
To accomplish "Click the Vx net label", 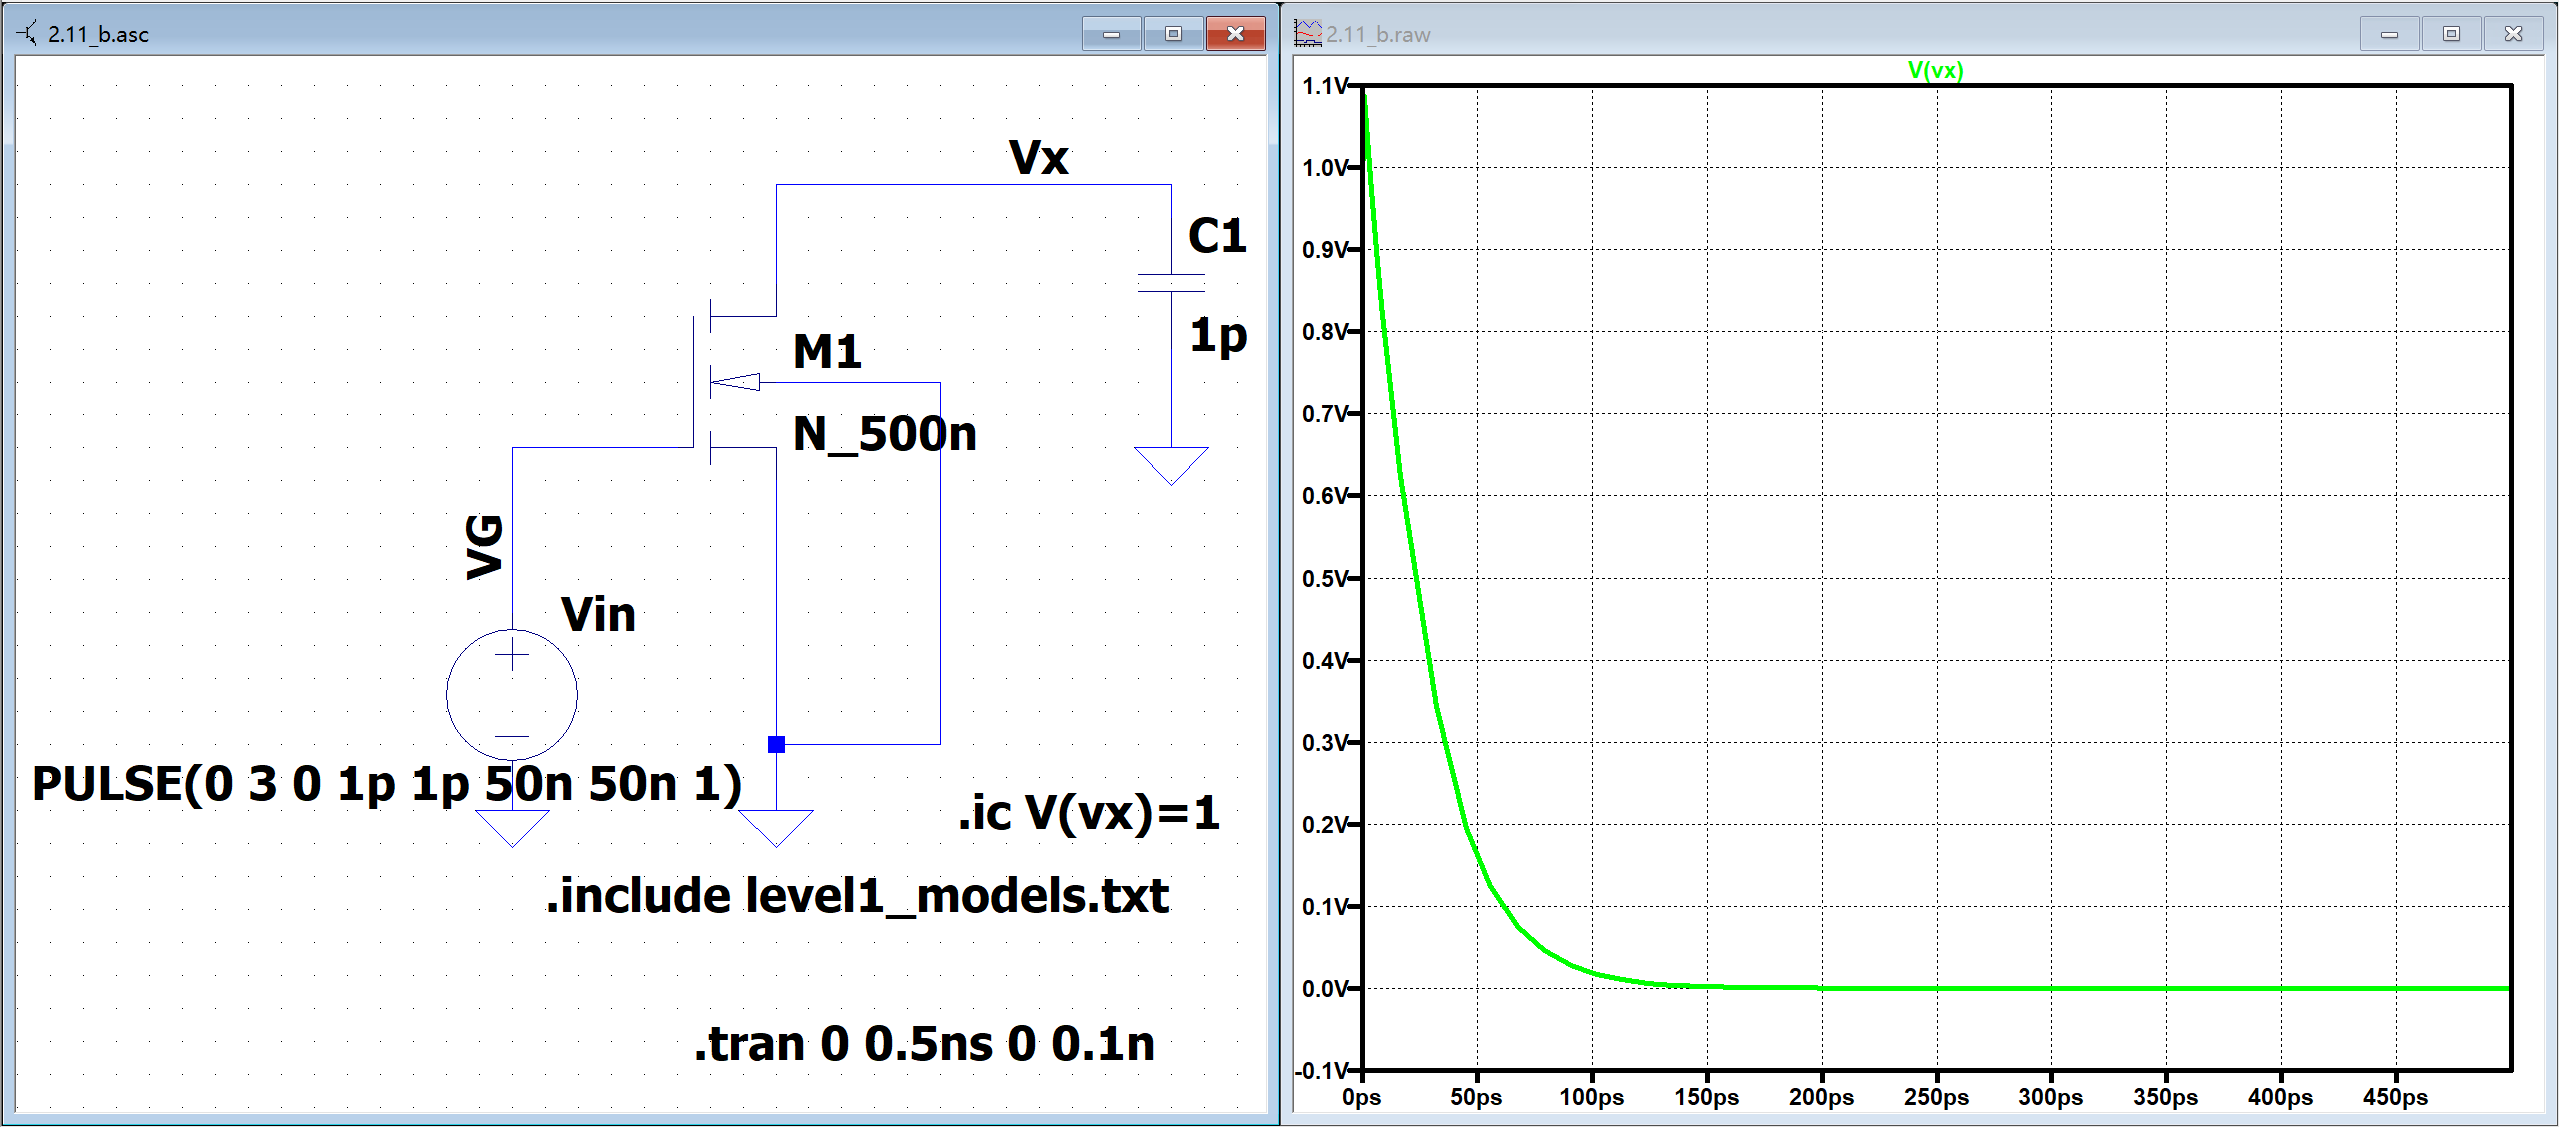I will [1038, 158].
